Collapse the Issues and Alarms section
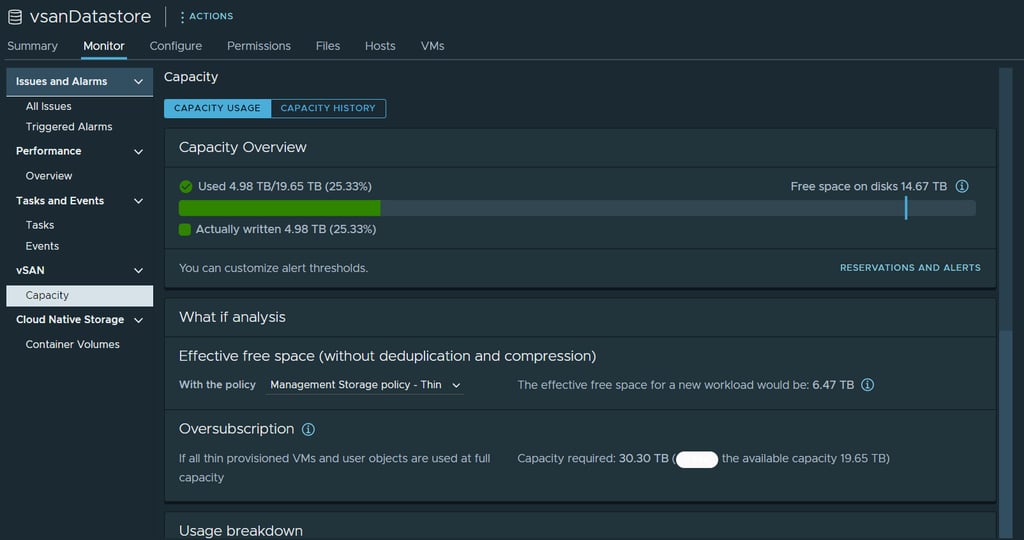The image size is (1024, 540). [x=138, y=82]
